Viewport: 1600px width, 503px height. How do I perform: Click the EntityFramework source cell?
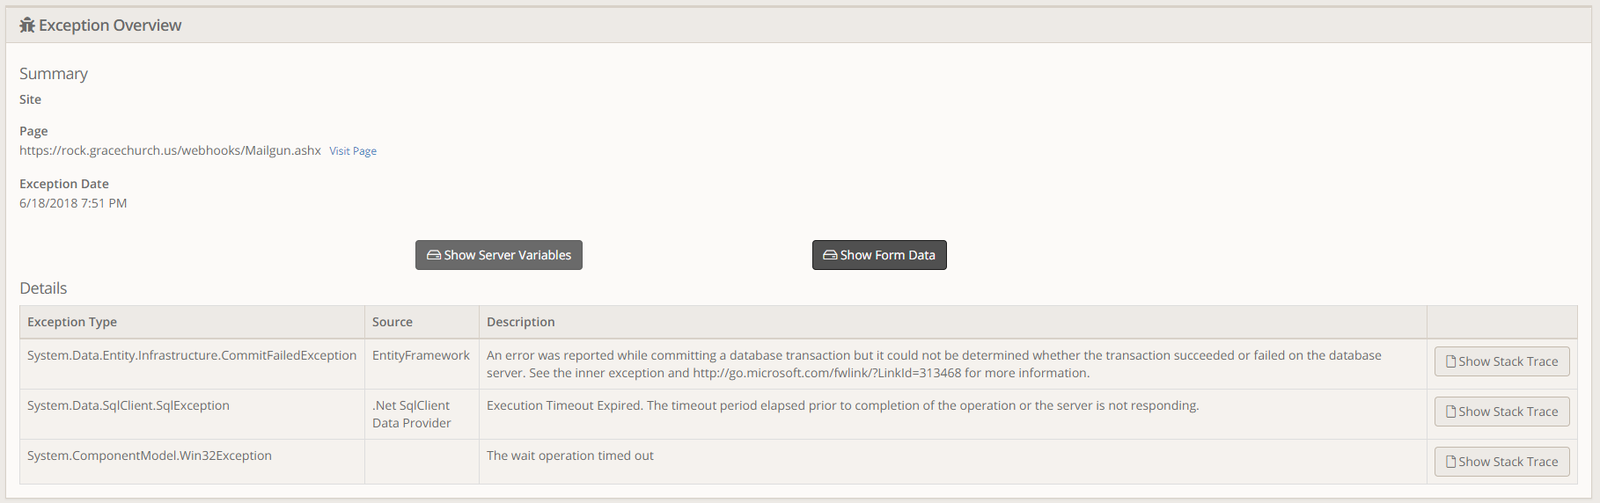tap(420, 355)
